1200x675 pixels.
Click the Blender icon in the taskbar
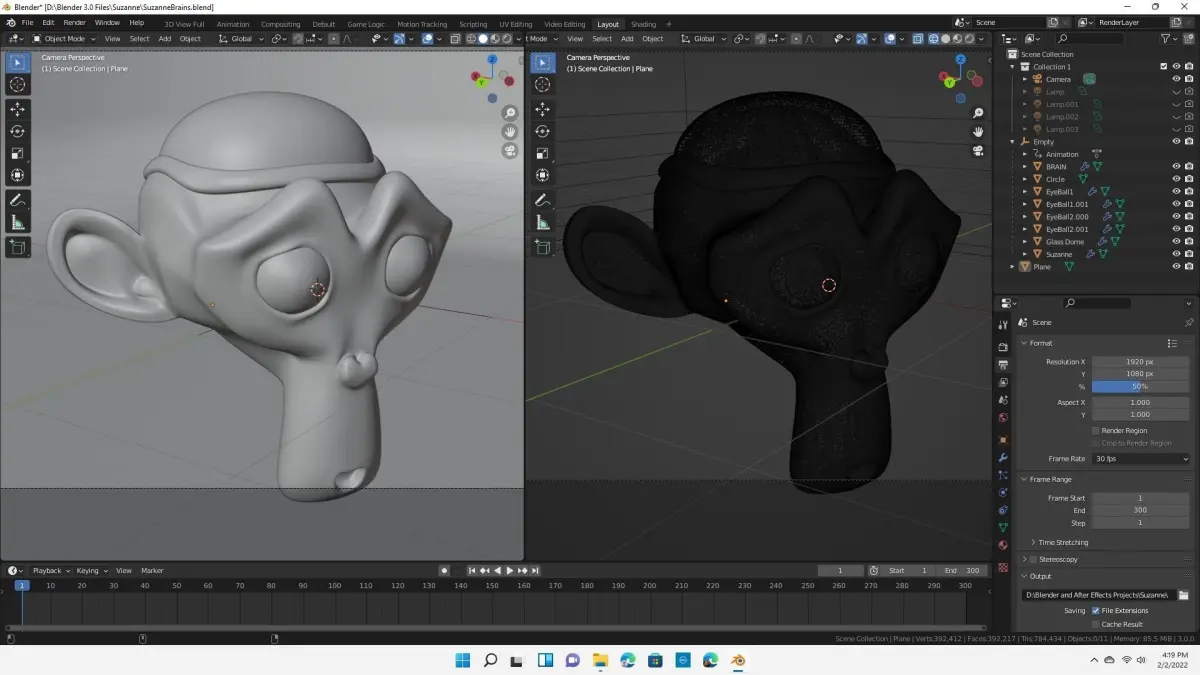point(738,660)
